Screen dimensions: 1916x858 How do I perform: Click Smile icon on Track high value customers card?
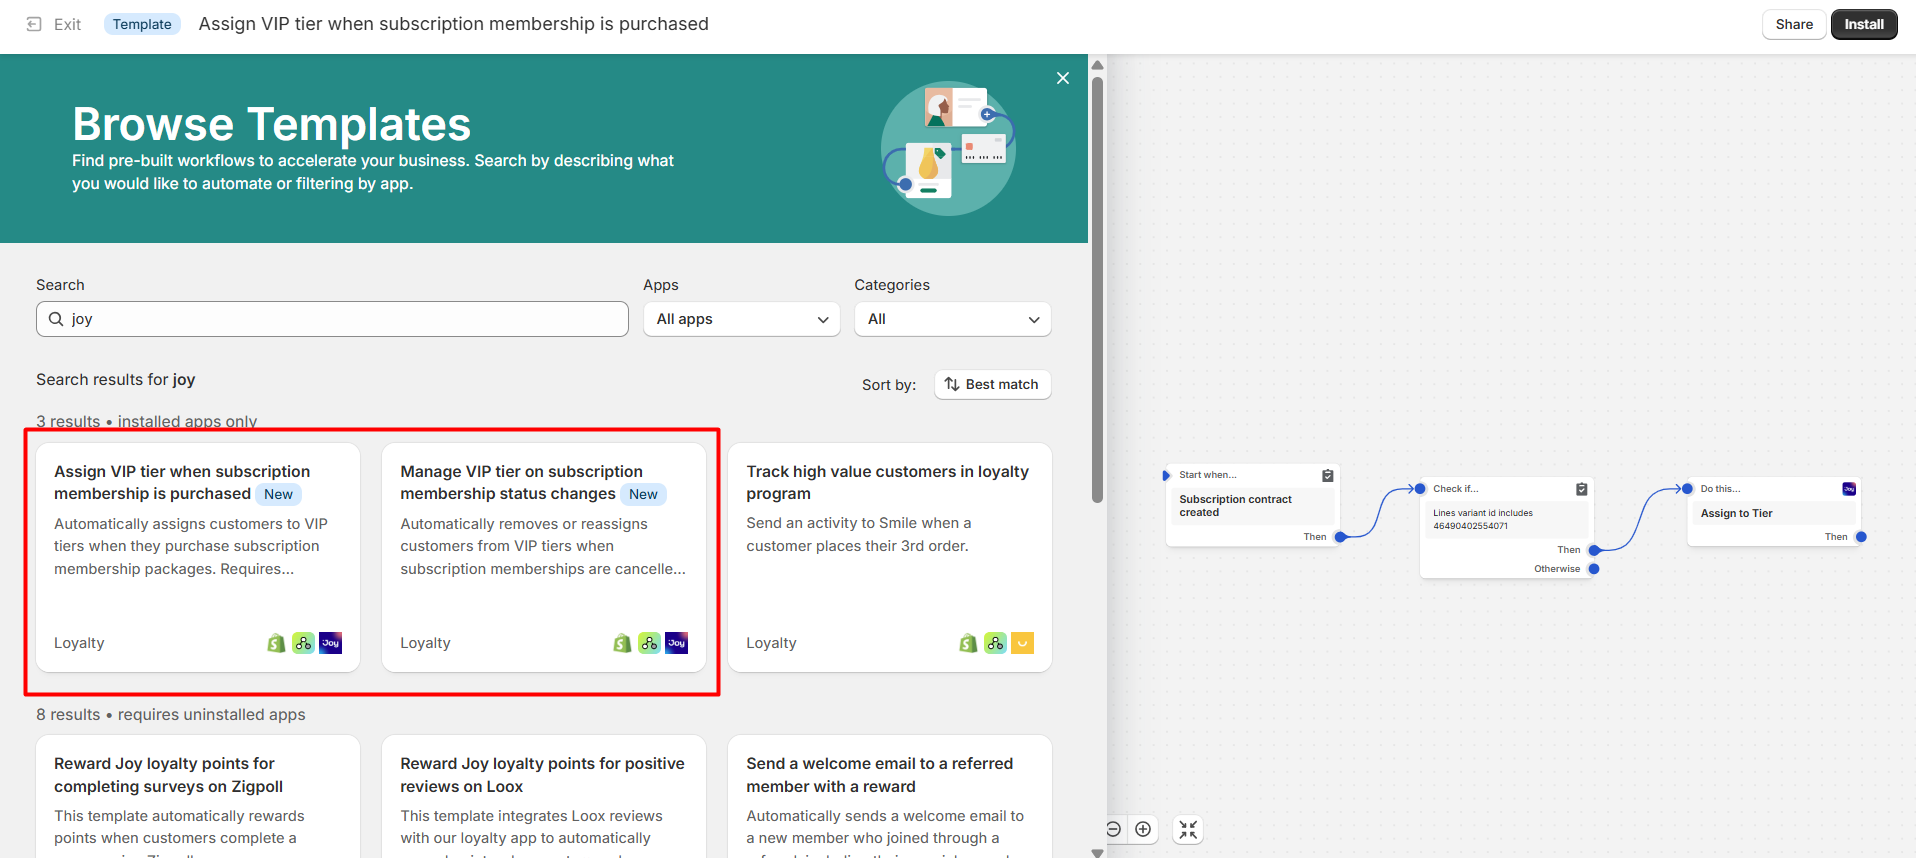[x=1022, y=643]
